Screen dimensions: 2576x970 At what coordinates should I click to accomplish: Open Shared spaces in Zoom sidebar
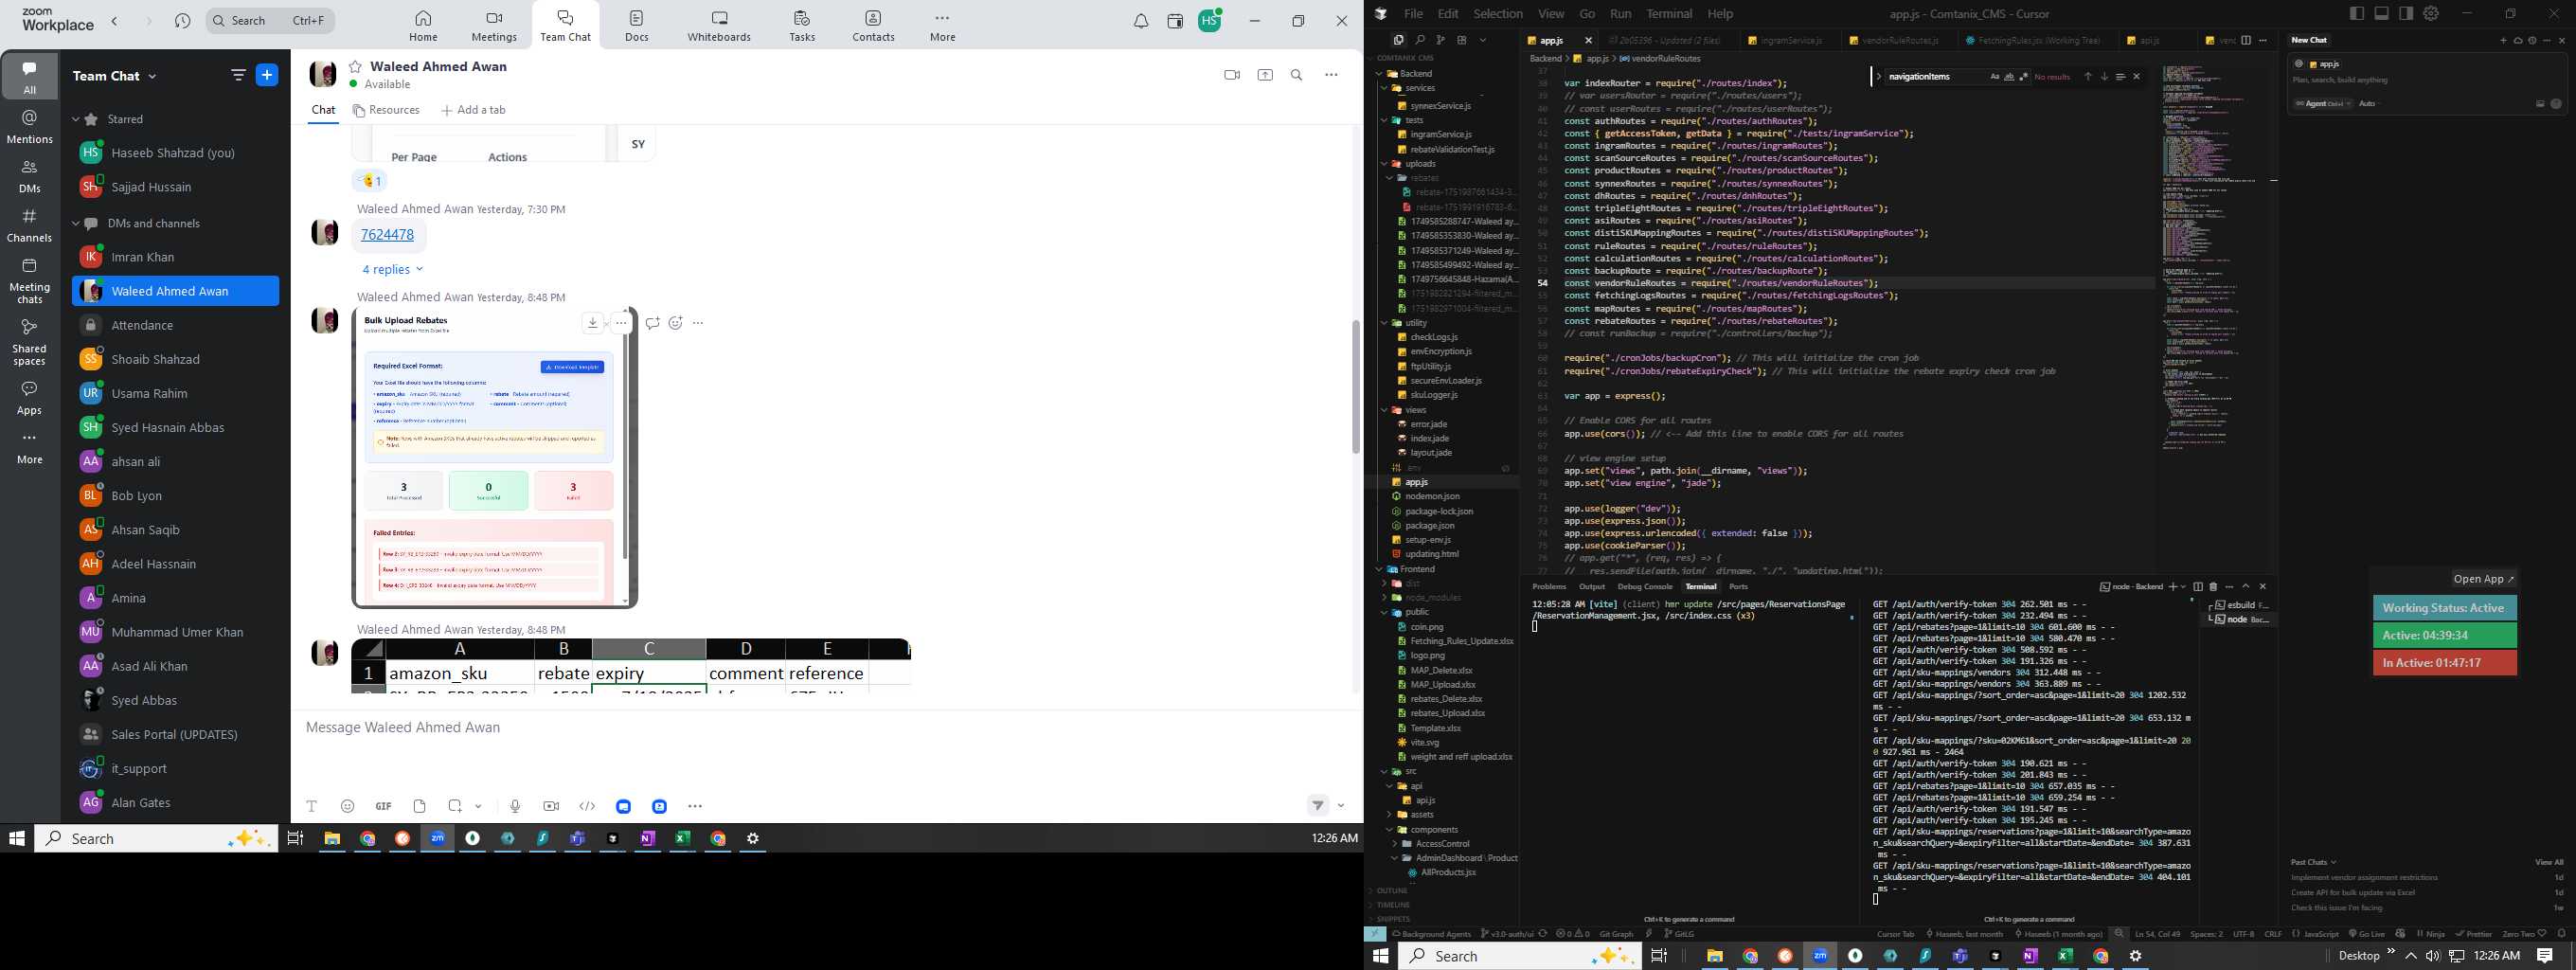point(29,342)
